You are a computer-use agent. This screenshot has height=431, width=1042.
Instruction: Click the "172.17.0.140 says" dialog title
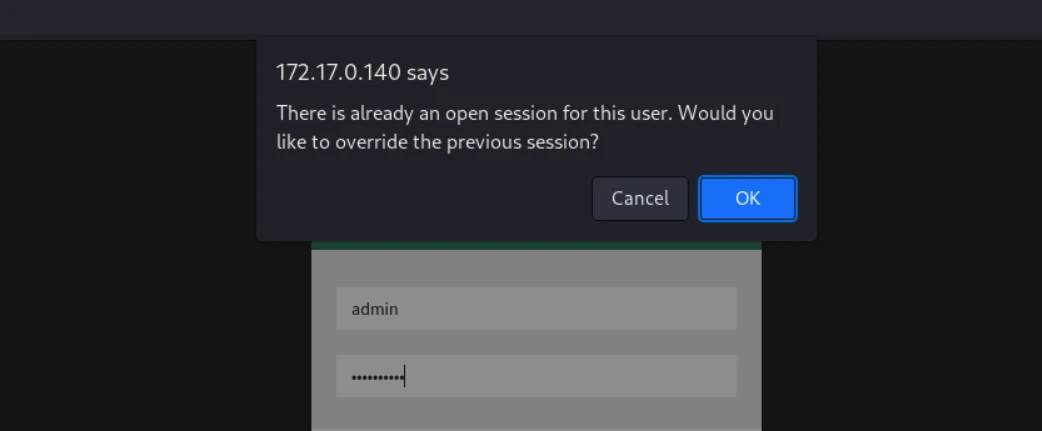[x=362, y=73]
